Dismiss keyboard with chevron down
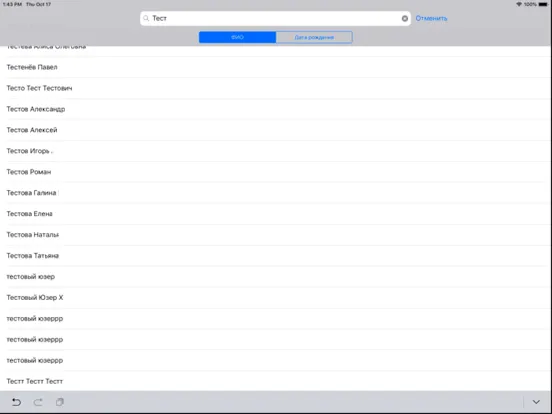Viewport: 552px width, 414px height. coord(536,402)
